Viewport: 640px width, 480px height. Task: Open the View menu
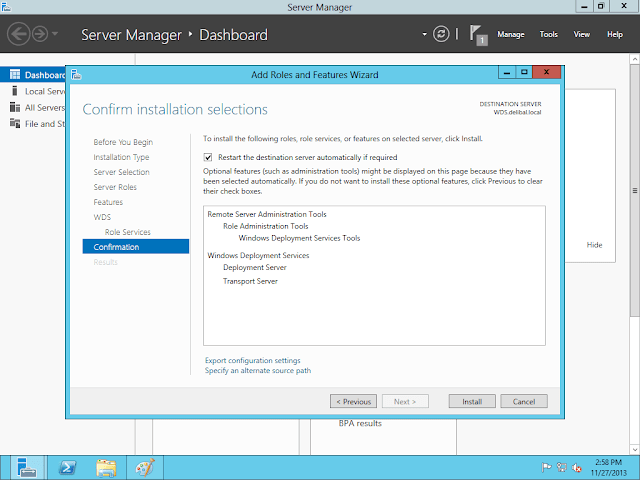point(581,35)
